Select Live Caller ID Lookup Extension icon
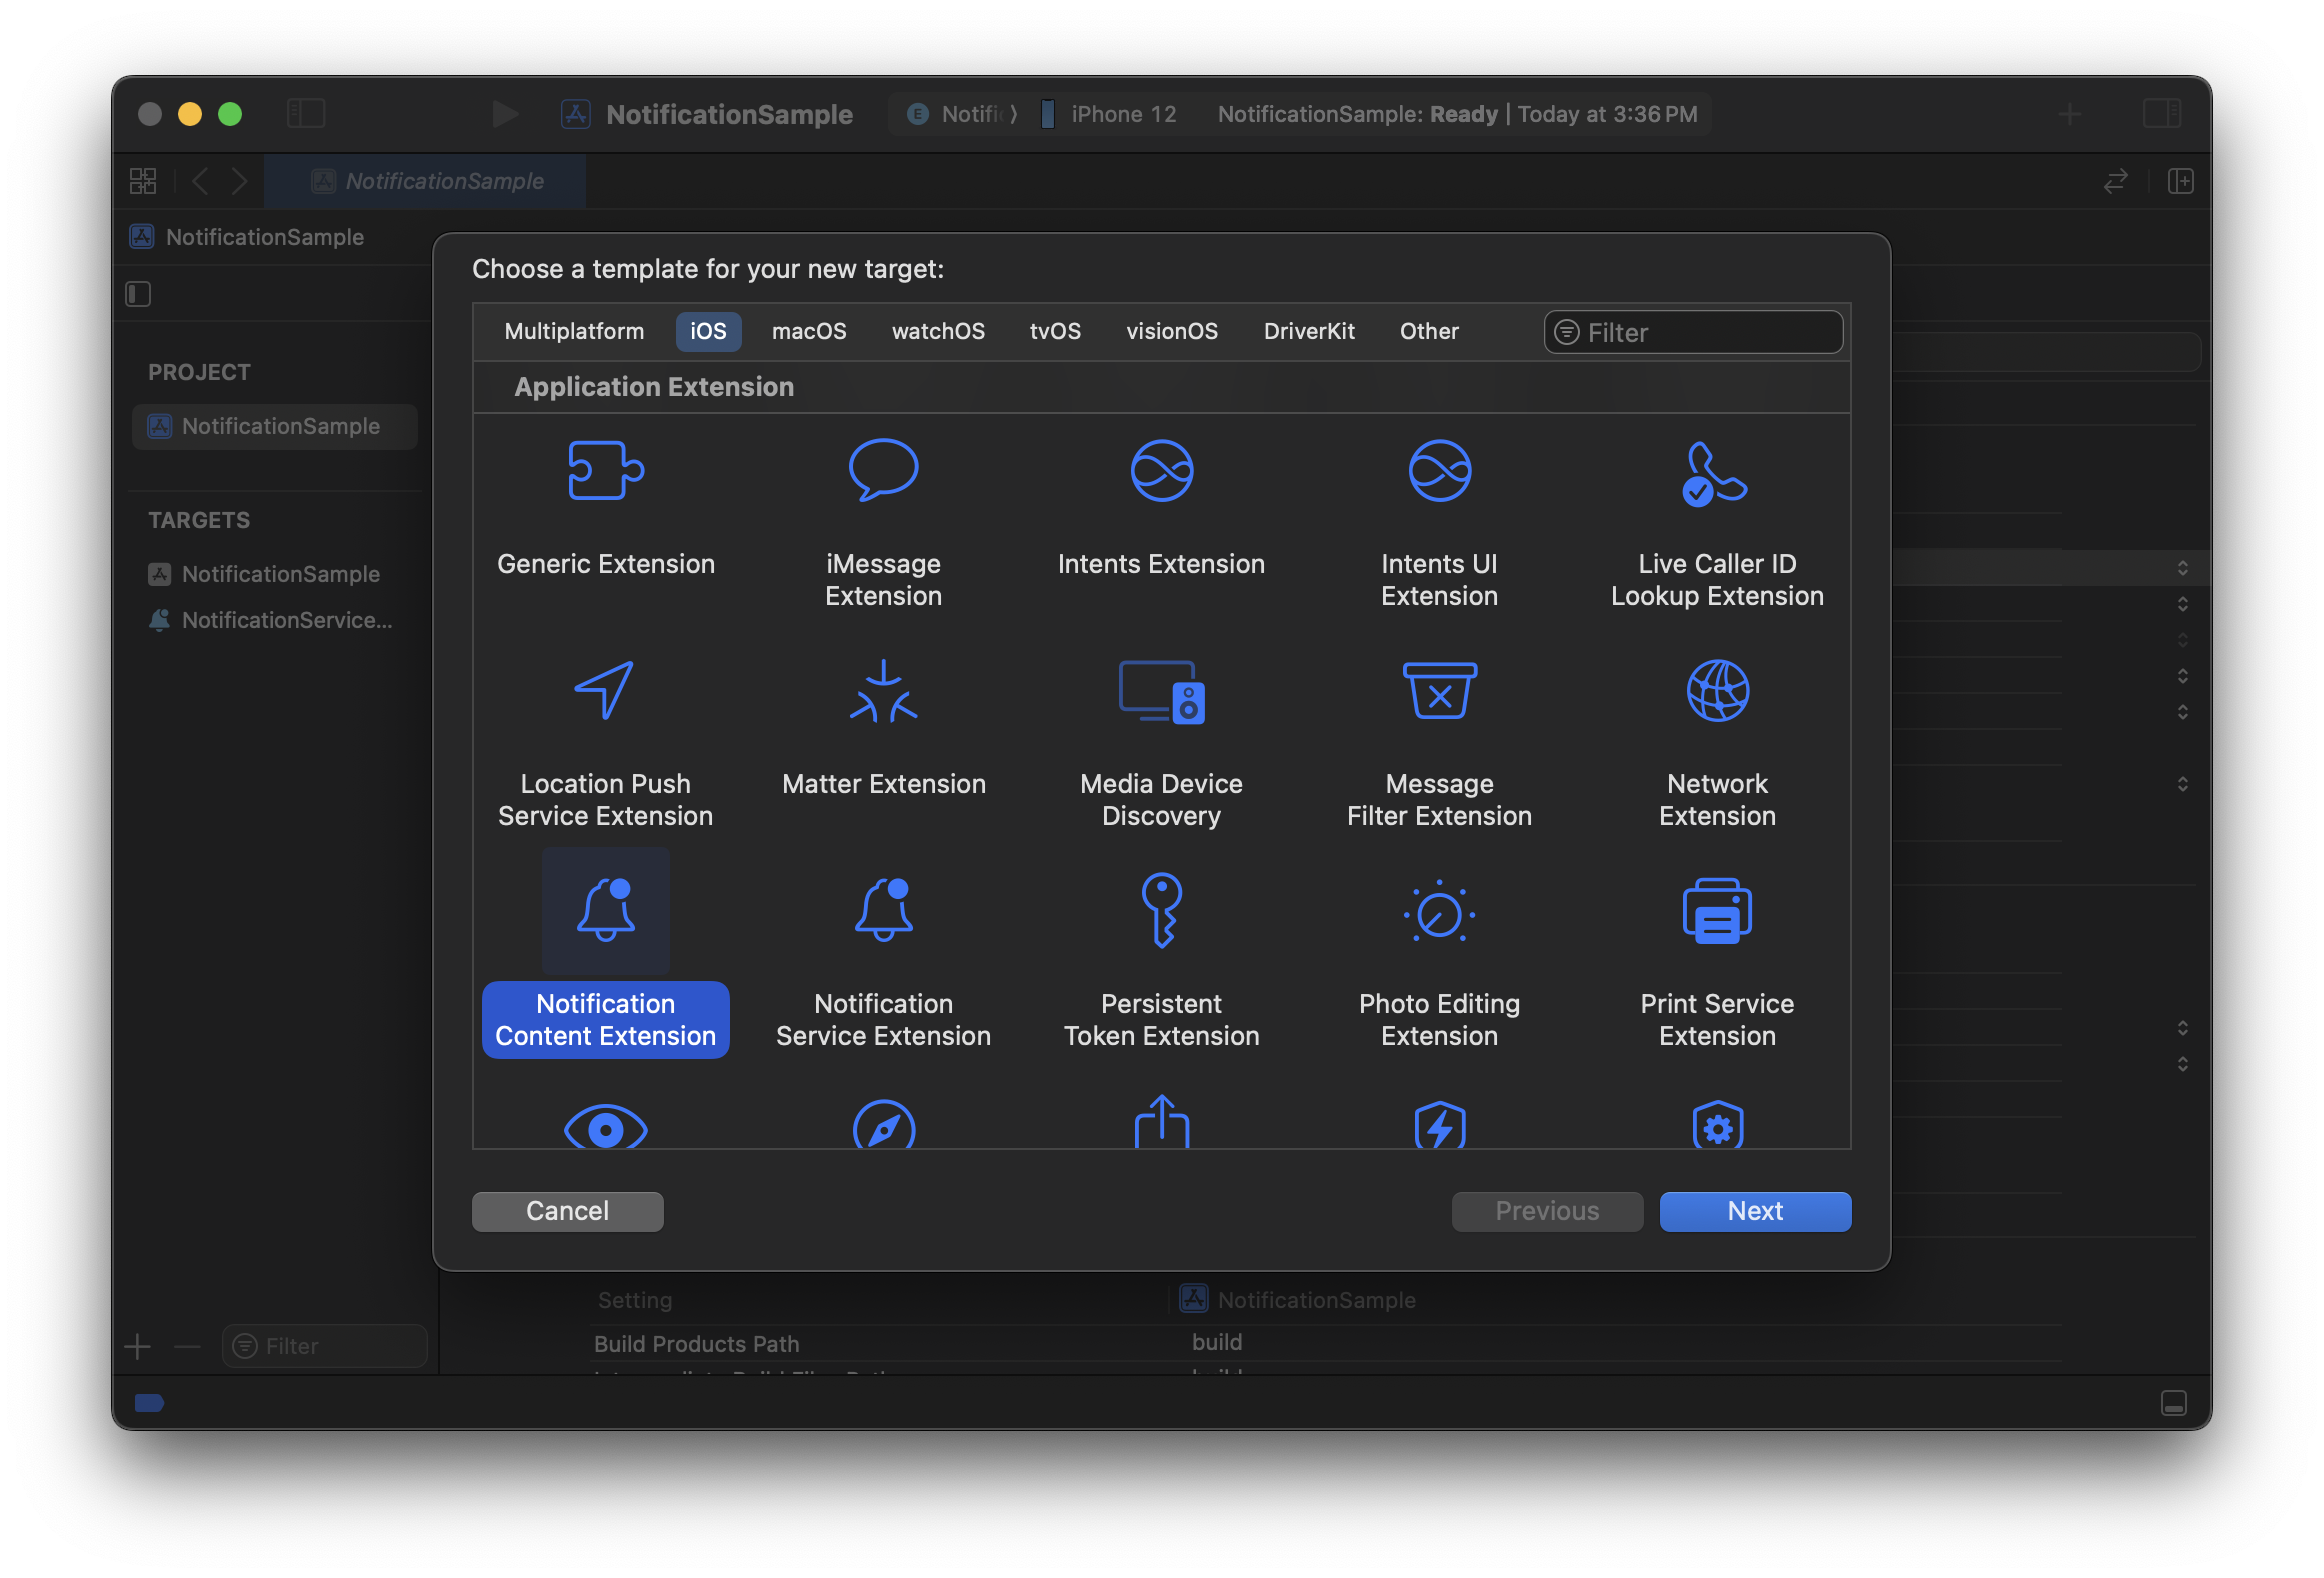The image size is (2324, 1578). [1716, 474]
